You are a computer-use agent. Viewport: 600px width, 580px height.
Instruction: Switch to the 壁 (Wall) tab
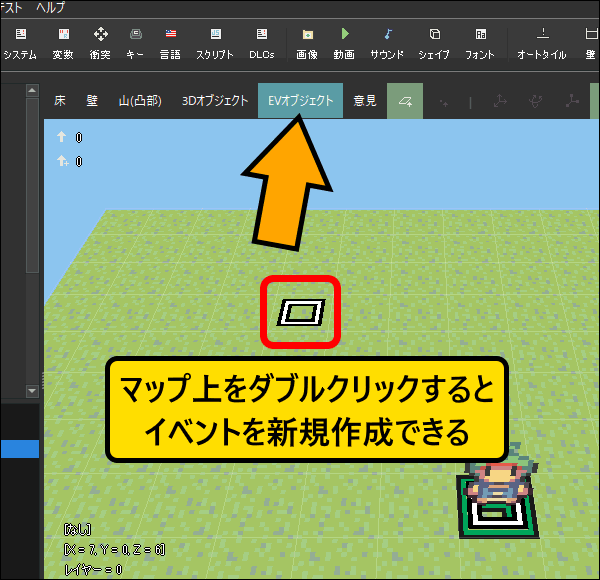(91, 101)
